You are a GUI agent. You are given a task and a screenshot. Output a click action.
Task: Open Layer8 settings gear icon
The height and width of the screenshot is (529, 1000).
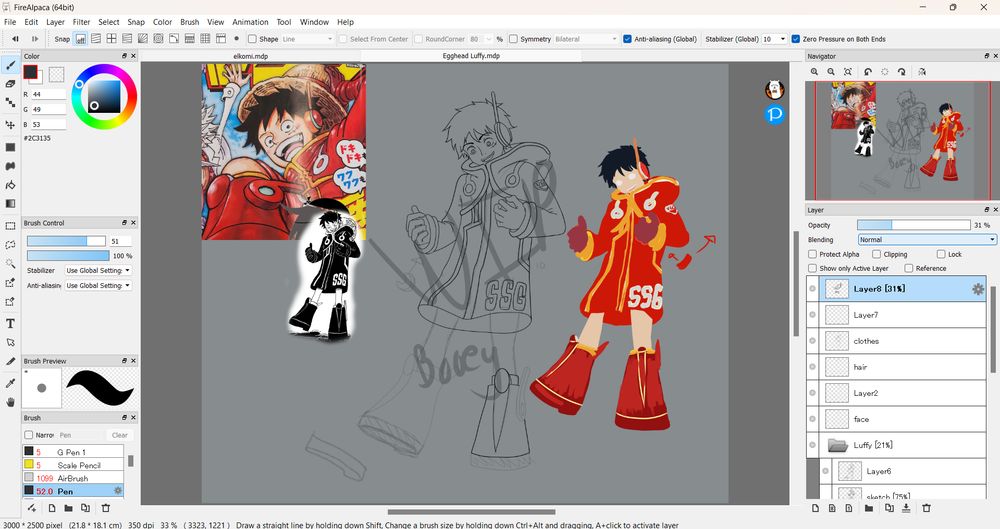click(977, 289)
